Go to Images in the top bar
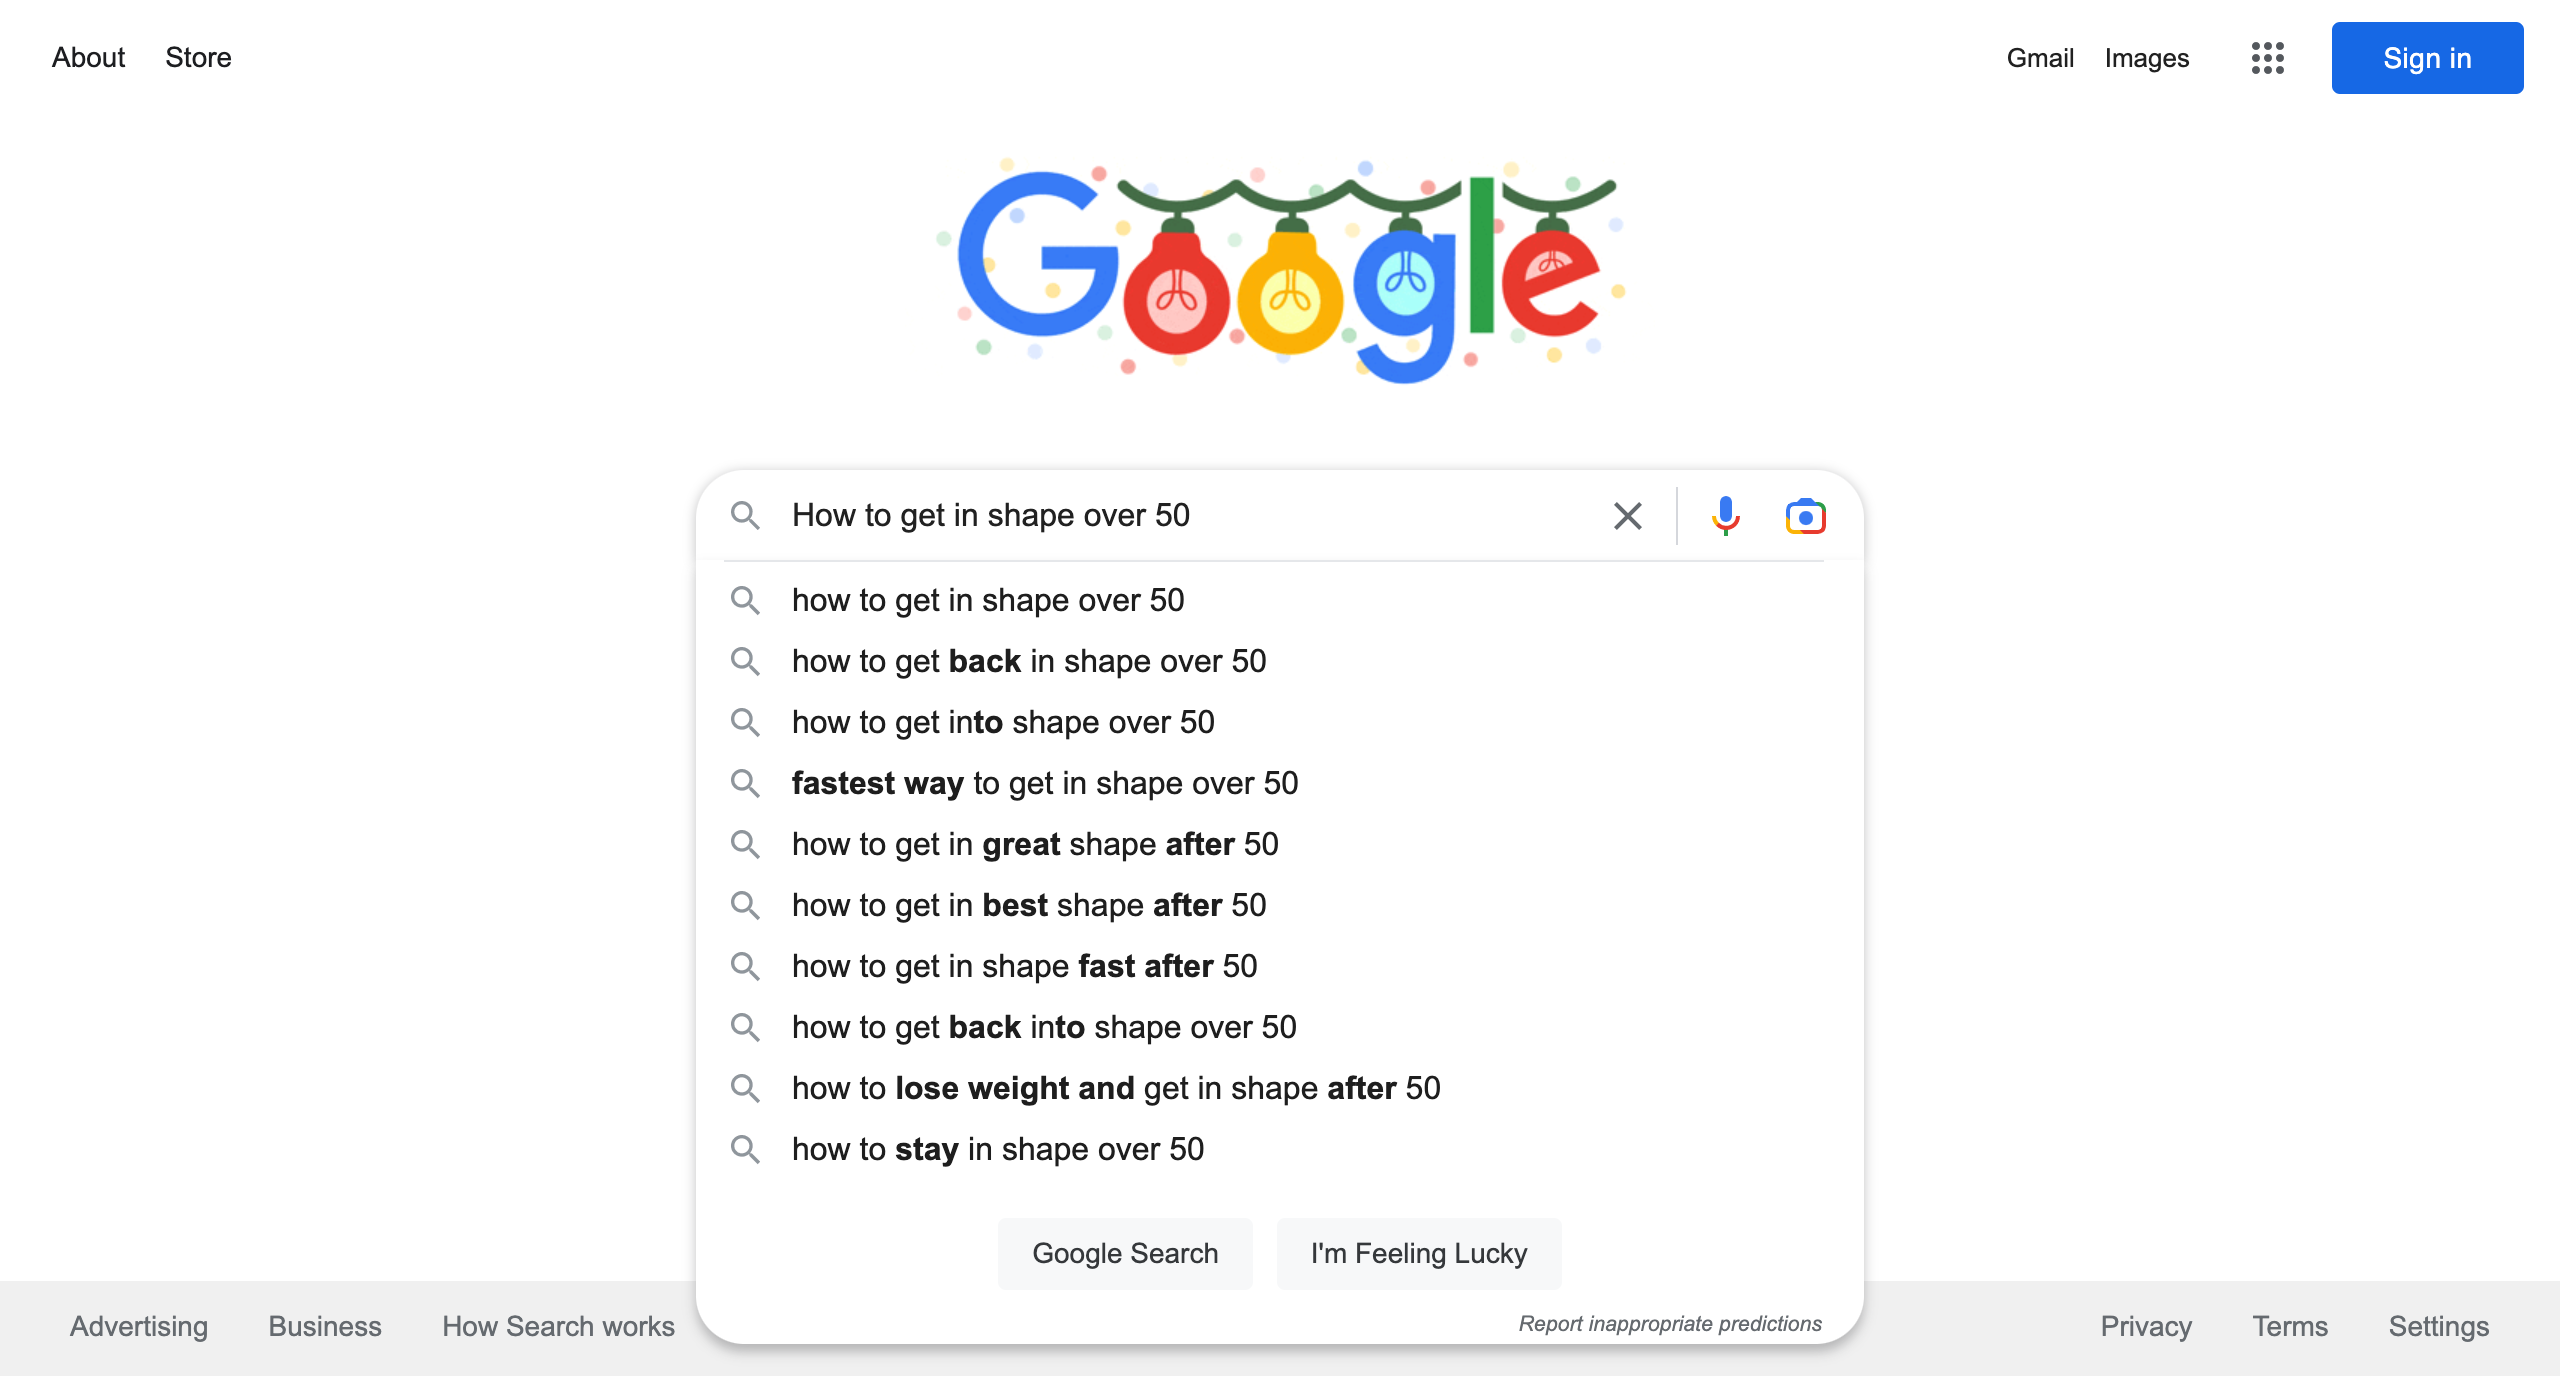2560x1376 pixels. 2147,58
